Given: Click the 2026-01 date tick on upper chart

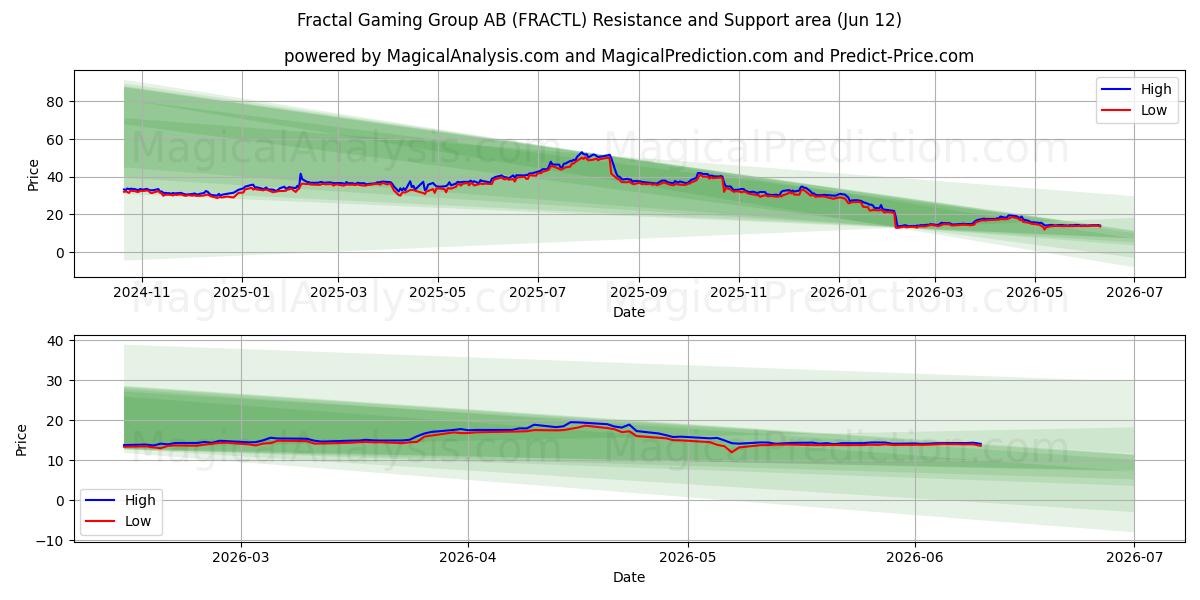Looking at the screenshot, I should pyautogui.click(x=838, y=293).
